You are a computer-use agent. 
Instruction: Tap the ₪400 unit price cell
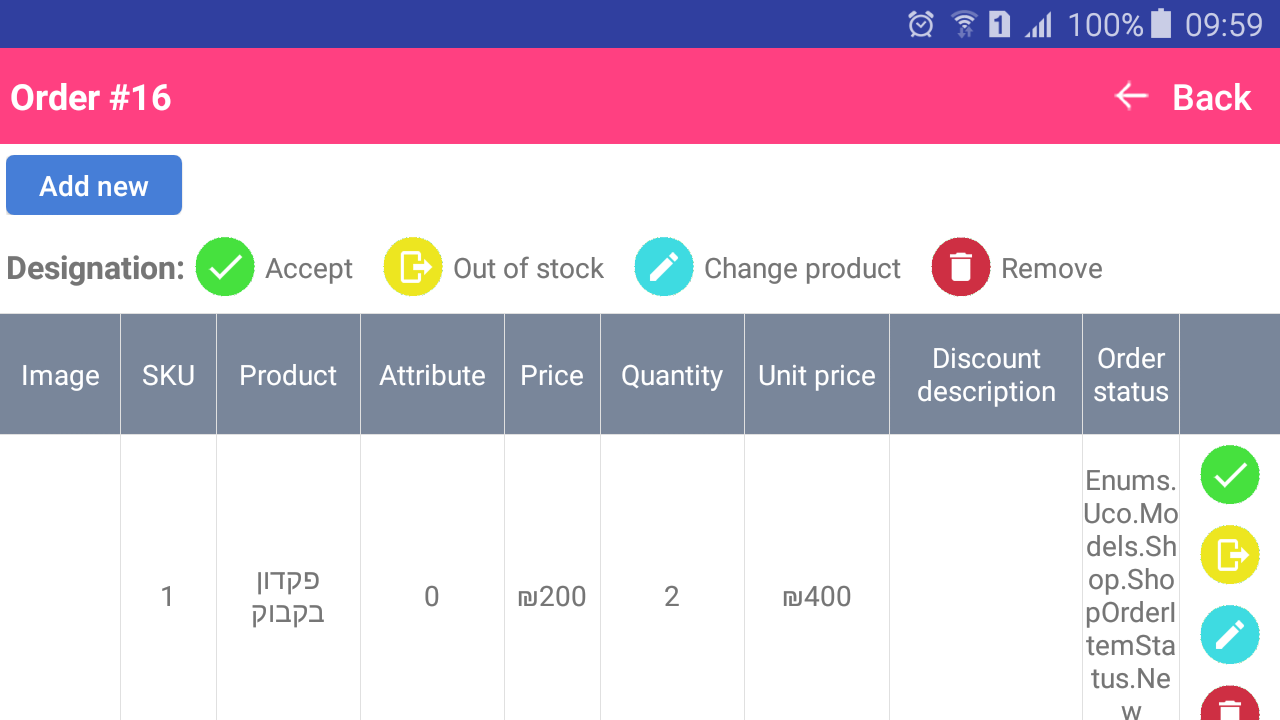pos(817,596)
